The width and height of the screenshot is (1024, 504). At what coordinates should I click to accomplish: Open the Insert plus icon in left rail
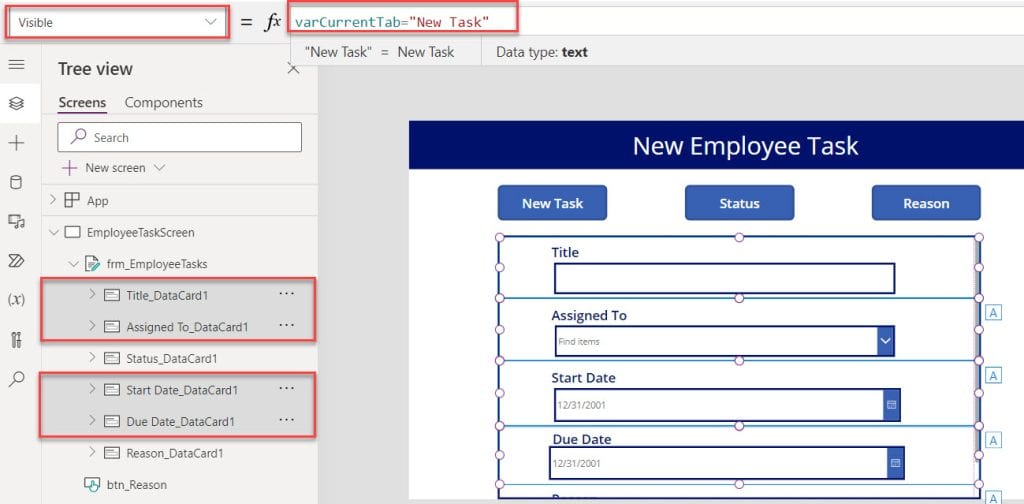[16, 143]
